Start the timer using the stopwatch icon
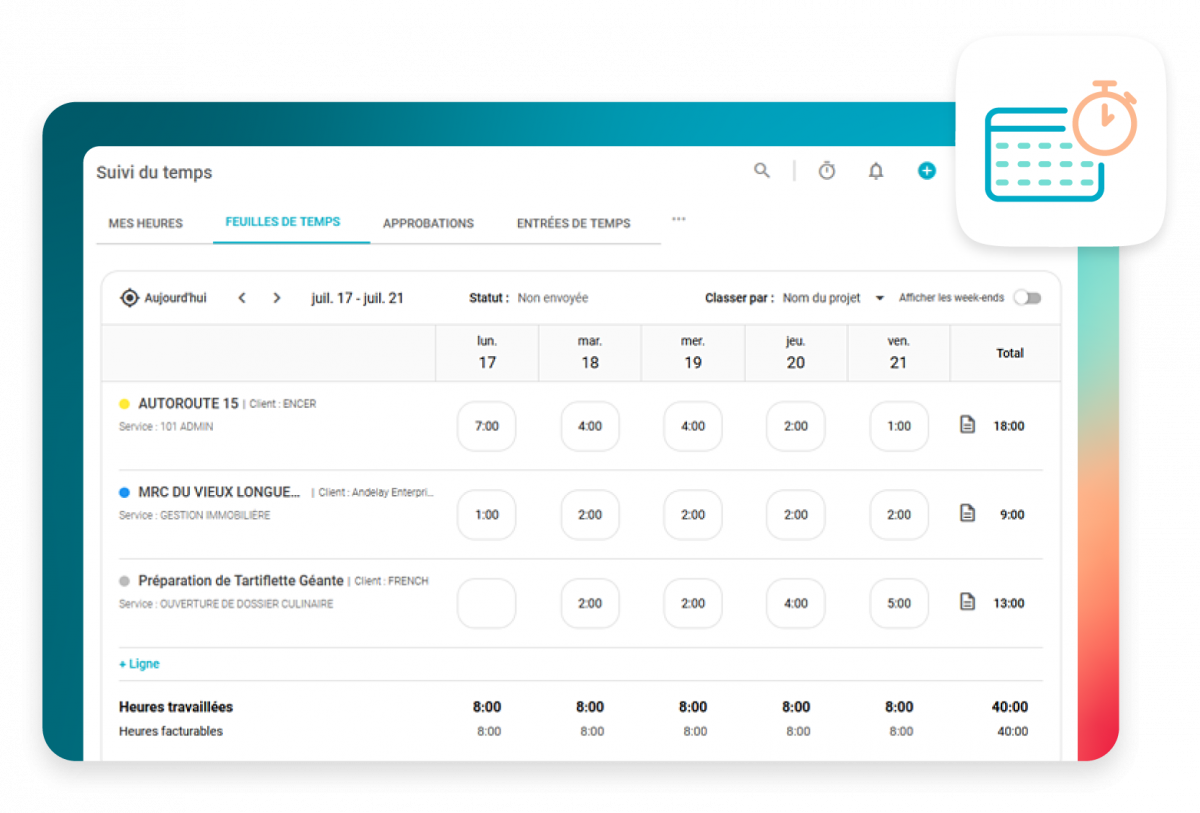The width and height of the screenshot is (1200, 813). (x=827, y=171)
